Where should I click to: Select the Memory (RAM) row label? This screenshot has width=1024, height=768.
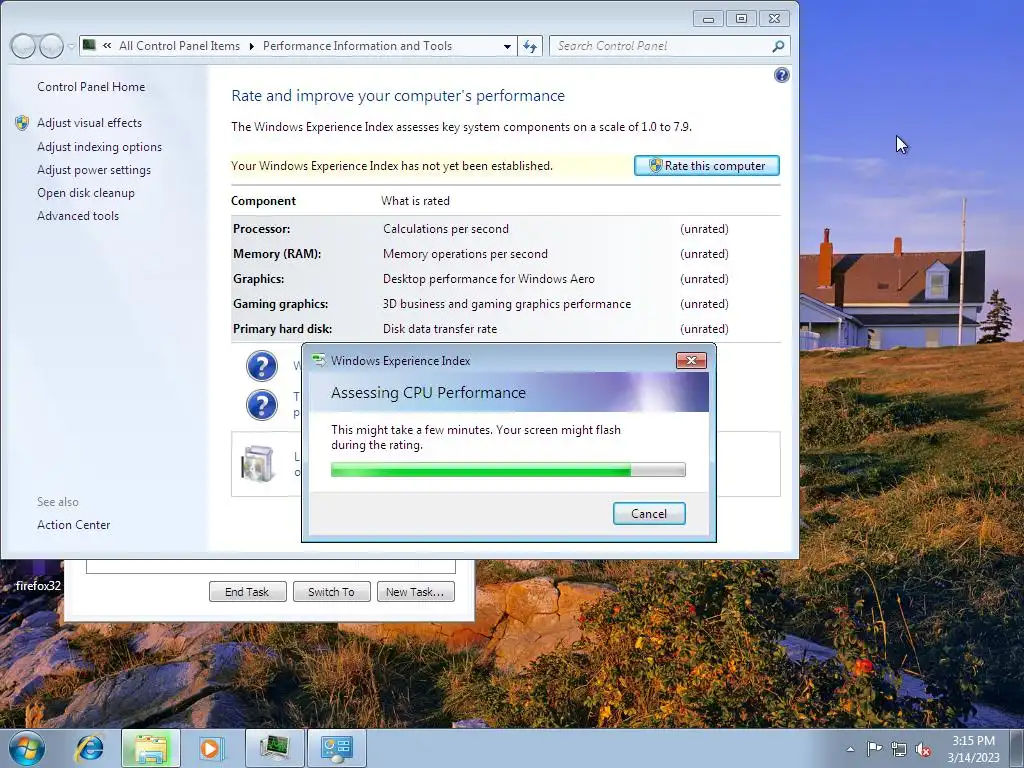277,254
